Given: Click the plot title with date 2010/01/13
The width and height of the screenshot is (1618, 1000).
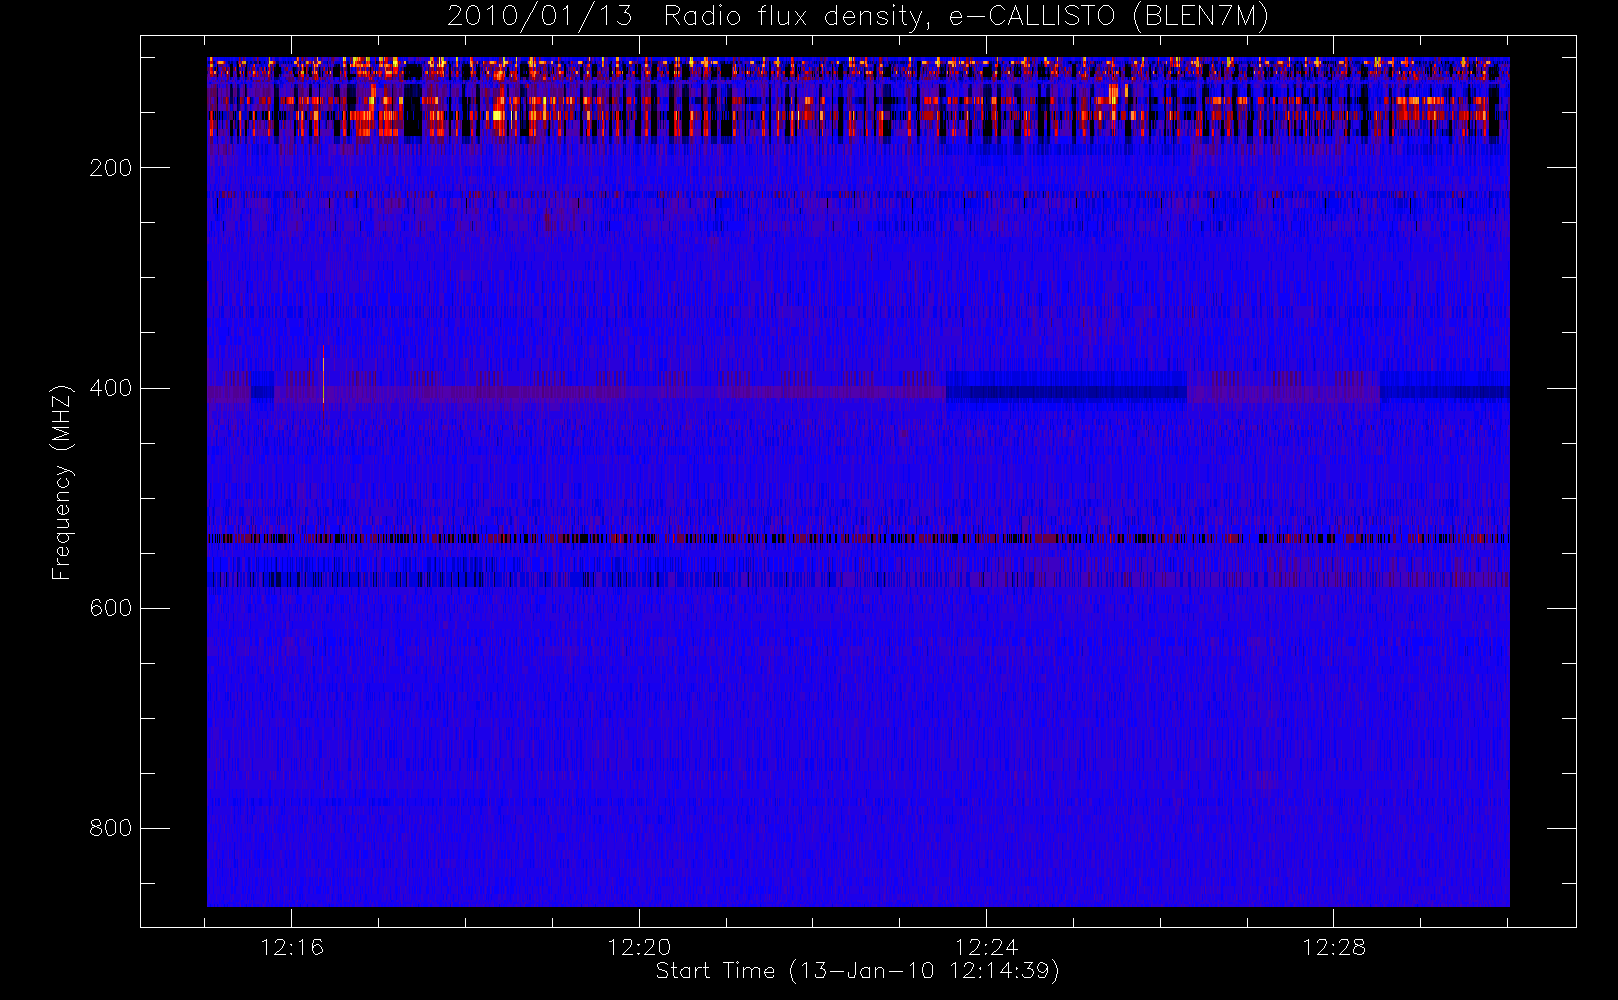Looking at the screenshot, I should pyautogui.click(x=858, y=16).
